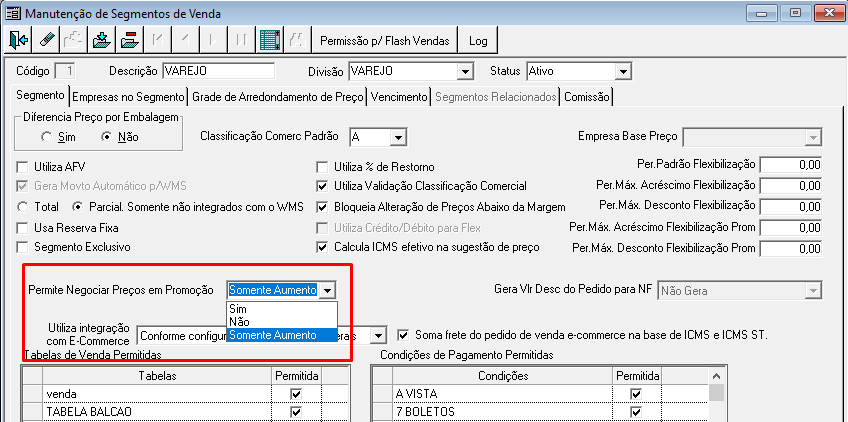Click the previous record navigation icon

[186, 40]
